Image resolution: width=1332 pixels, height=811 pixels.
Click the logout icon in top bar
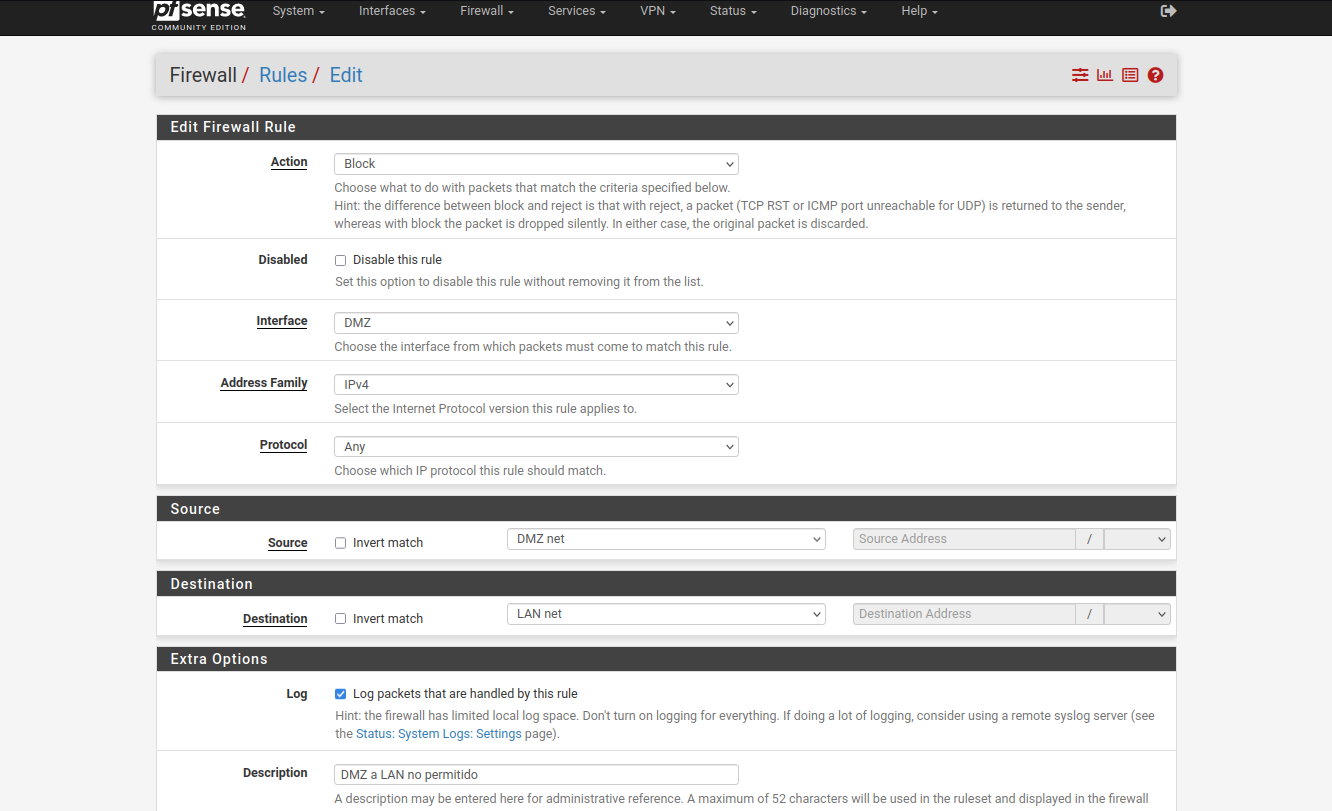coord(1168,11)
